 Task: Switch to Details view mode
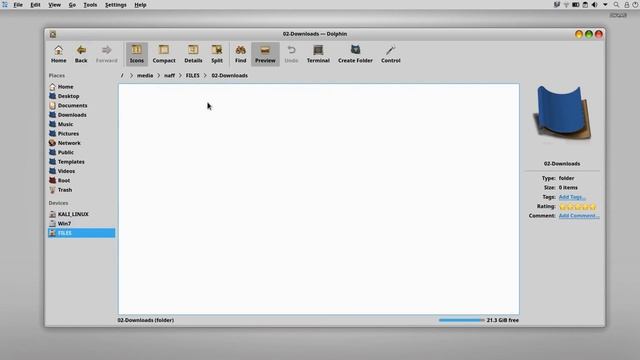tap(193, 54)
